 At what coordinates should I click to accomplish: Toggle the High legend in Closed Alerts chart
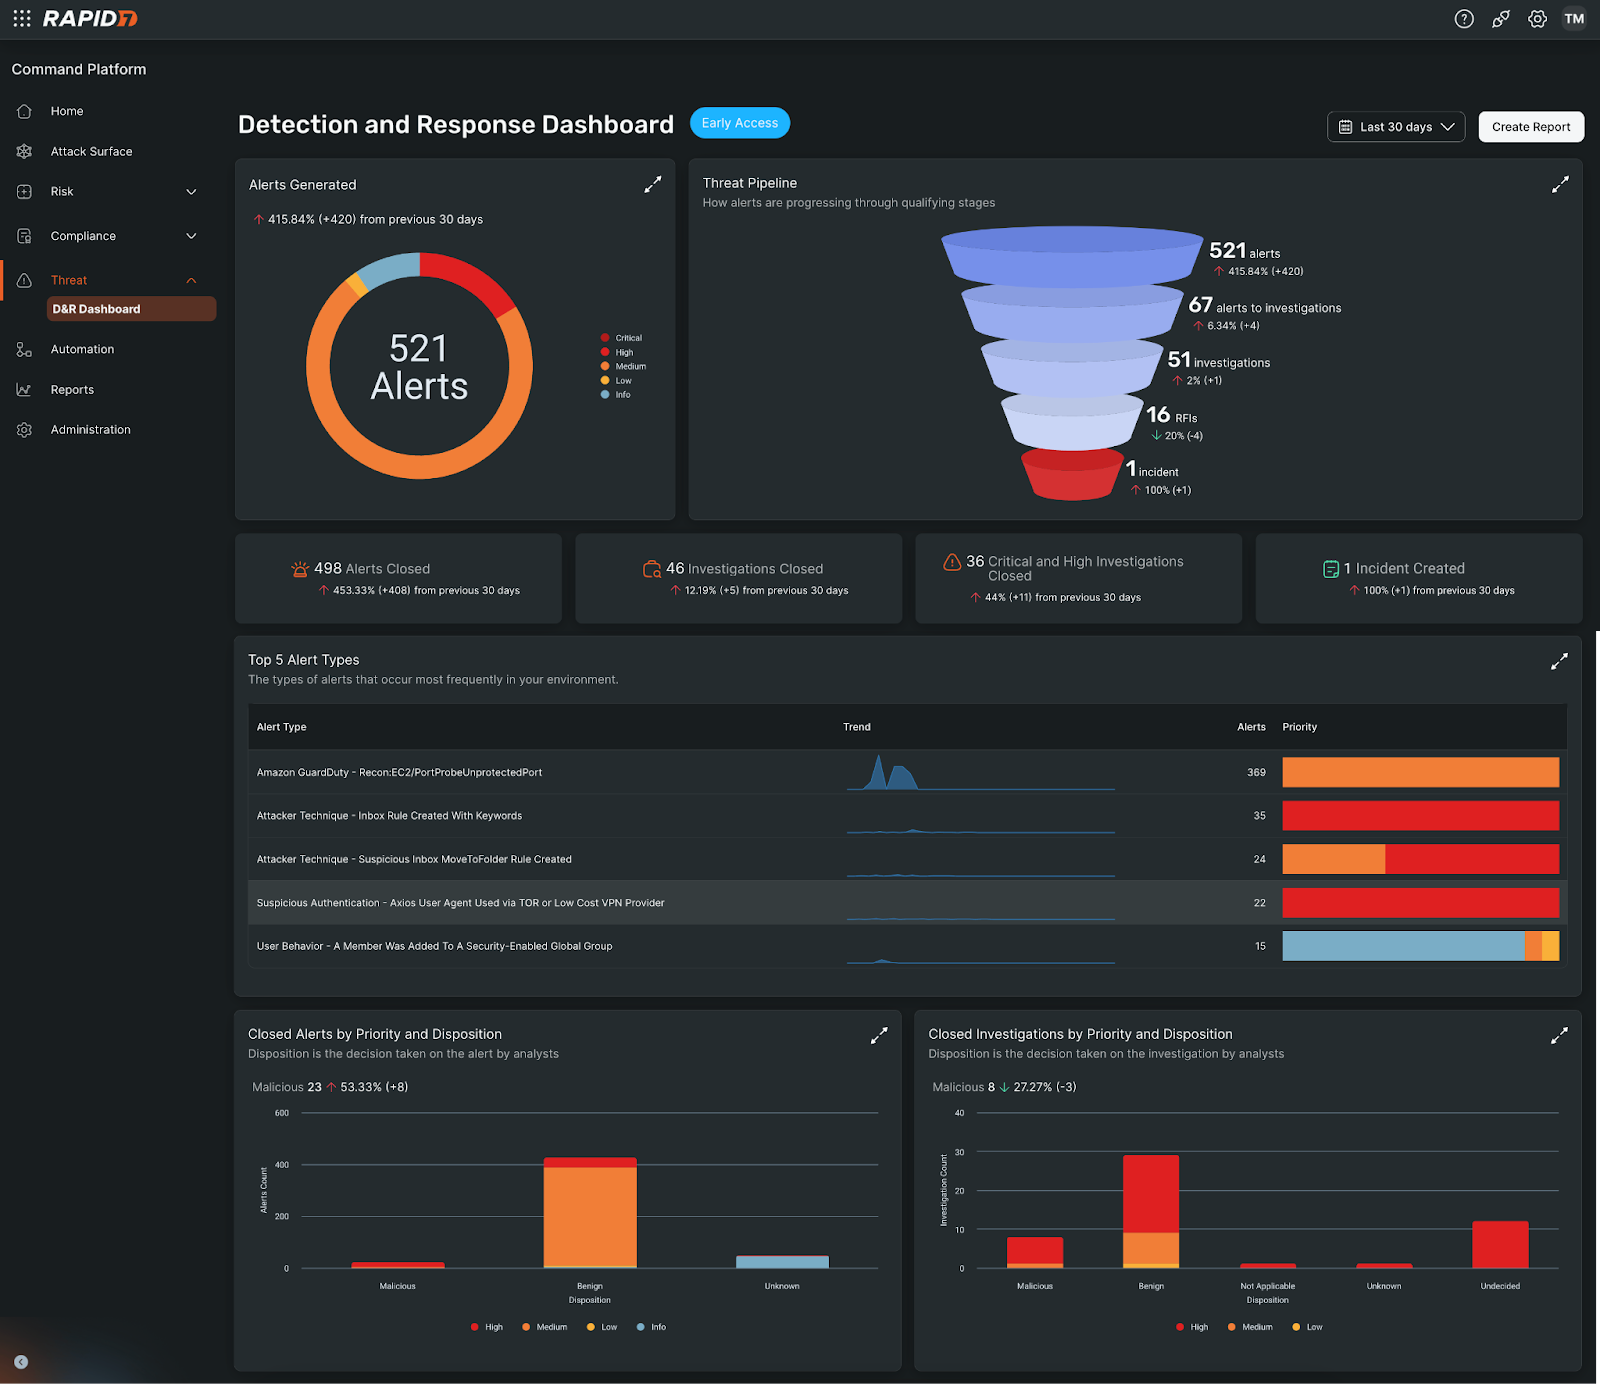coord(487,1327)
